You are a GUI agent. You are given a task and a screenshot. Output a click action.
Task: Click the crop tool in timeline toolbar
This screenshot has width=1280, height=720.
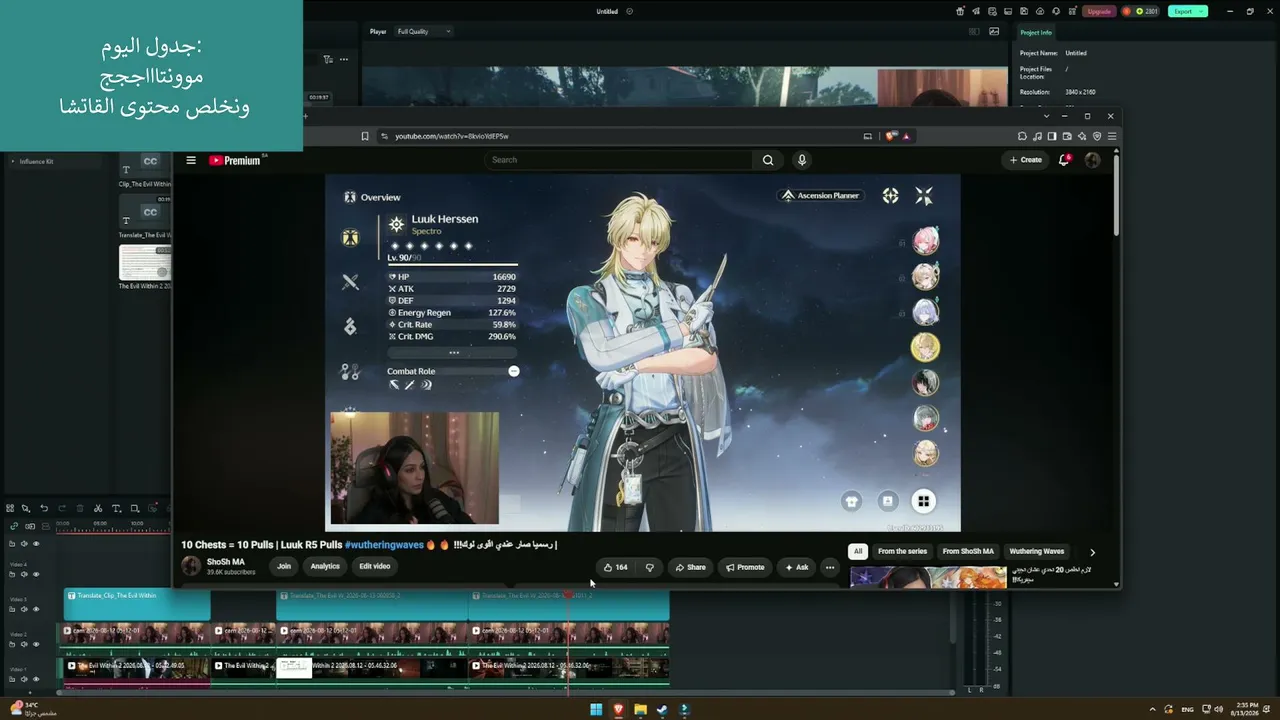point(135,508)
